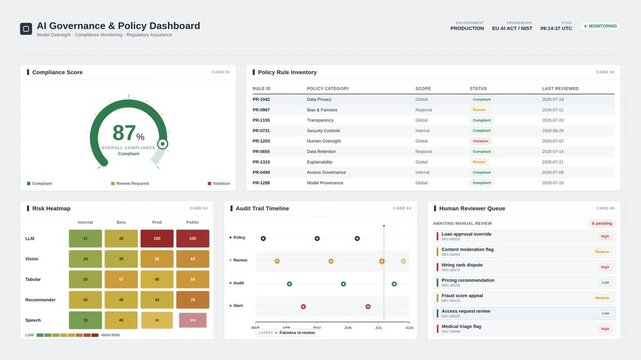
Task: Select the highlighted Access request review item
Action: (524, 313)
